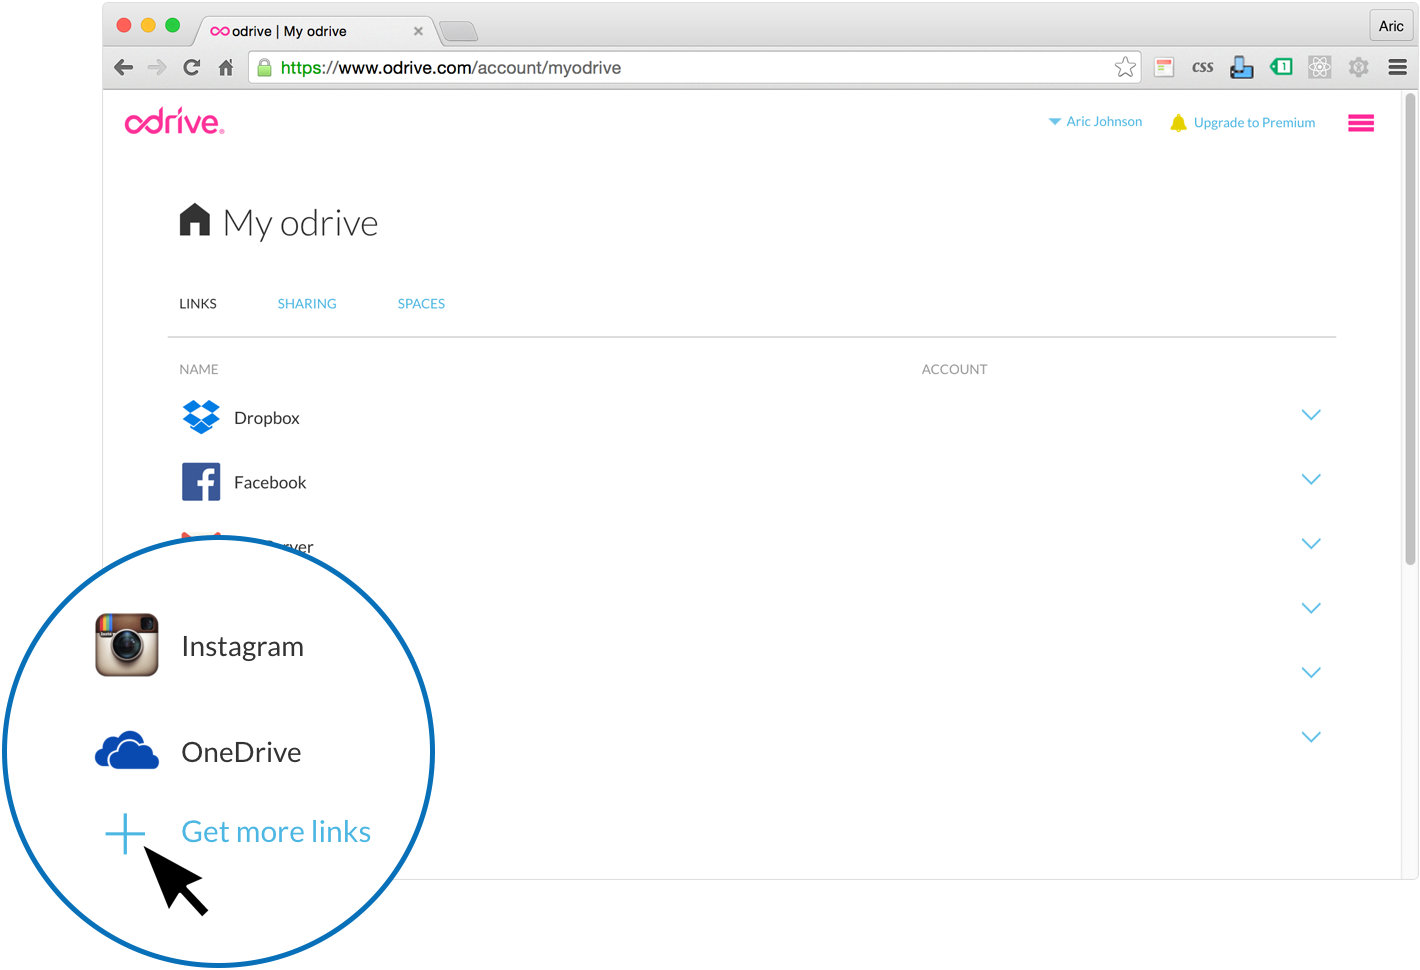1420x970 pixels.
Task: Open the Facebook link name
Action: point(270,482)
